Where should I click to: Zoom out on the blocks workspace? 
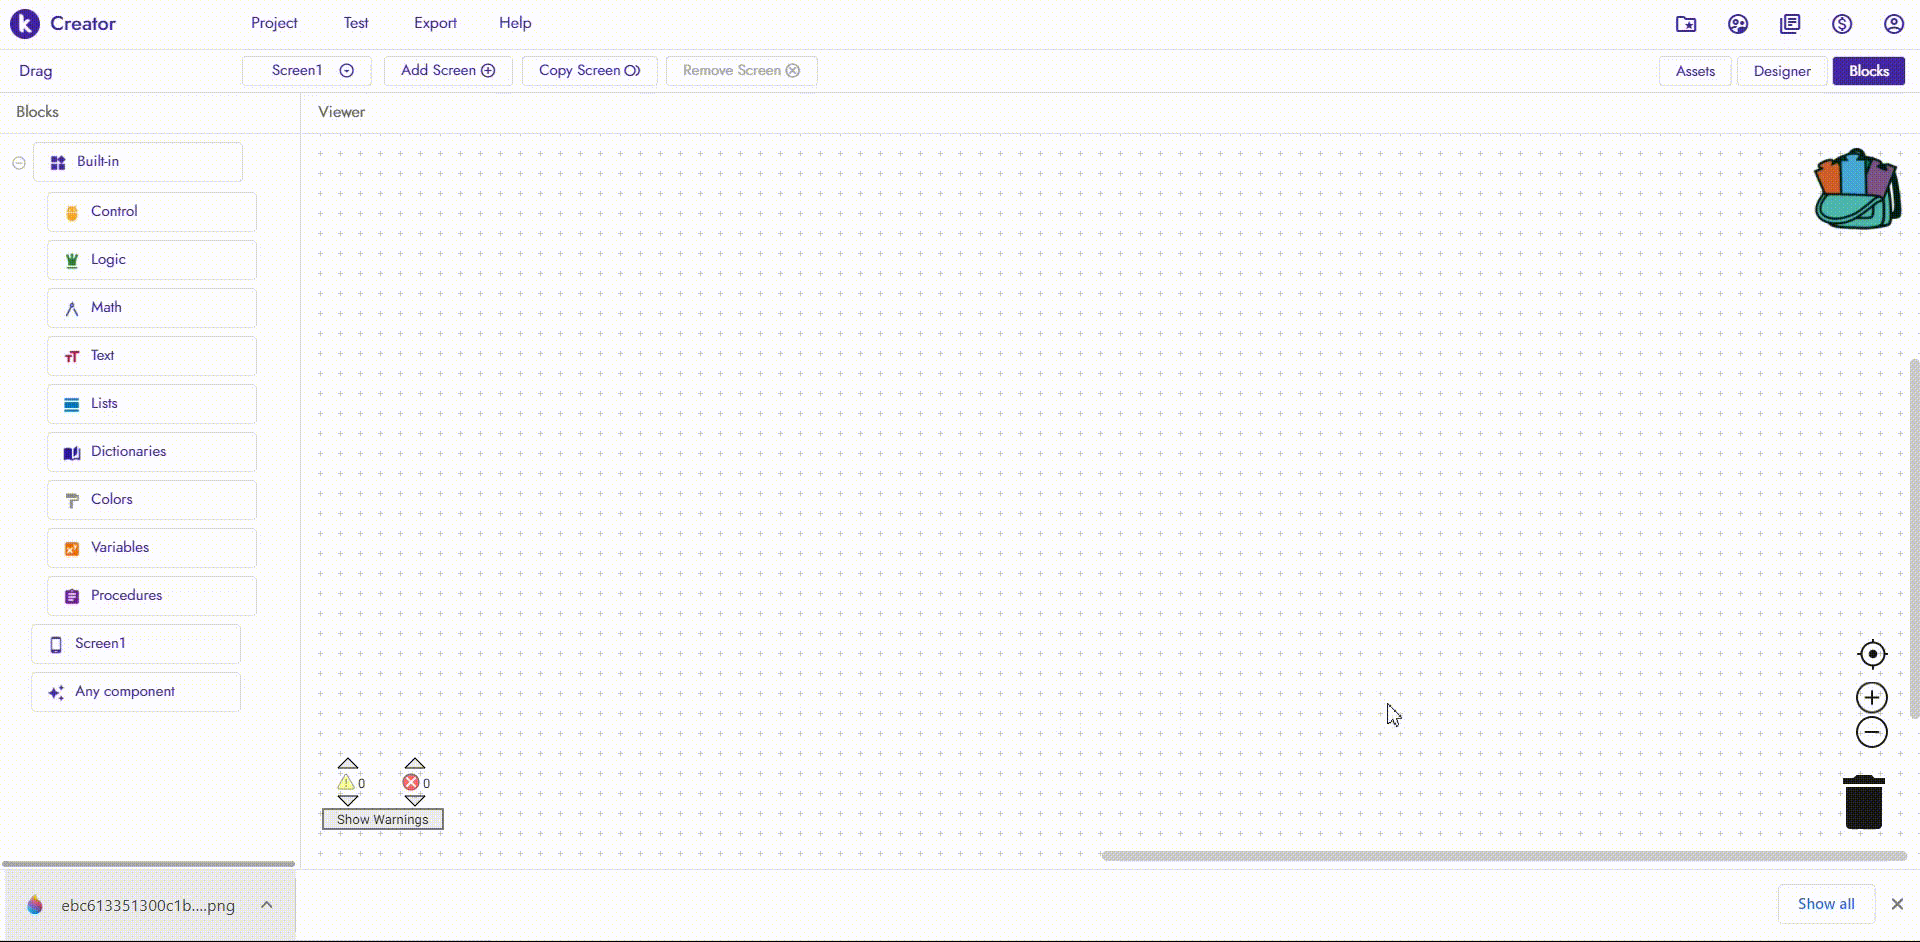pos(1872,732)
